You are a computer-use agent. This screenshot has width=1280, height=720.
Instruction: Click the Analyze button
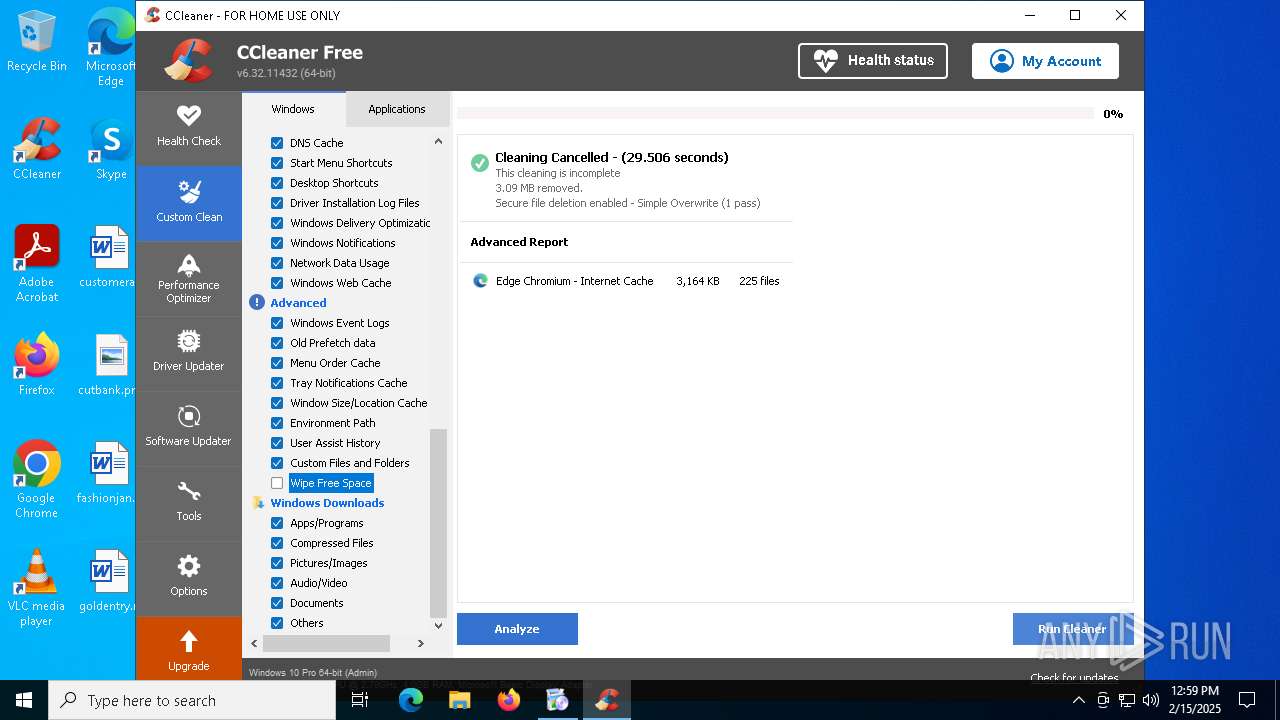click(517, 629)
